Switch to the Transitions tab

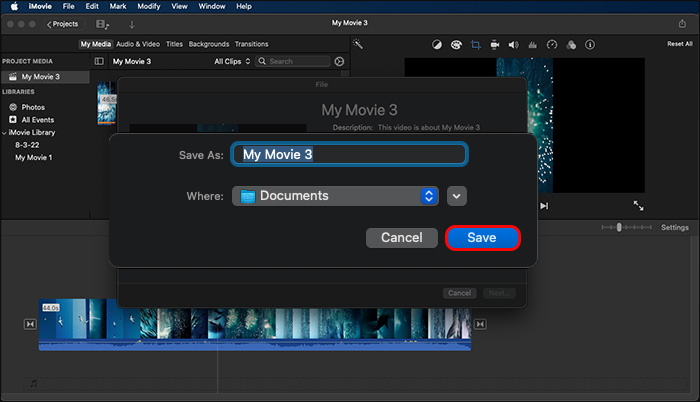251,44
